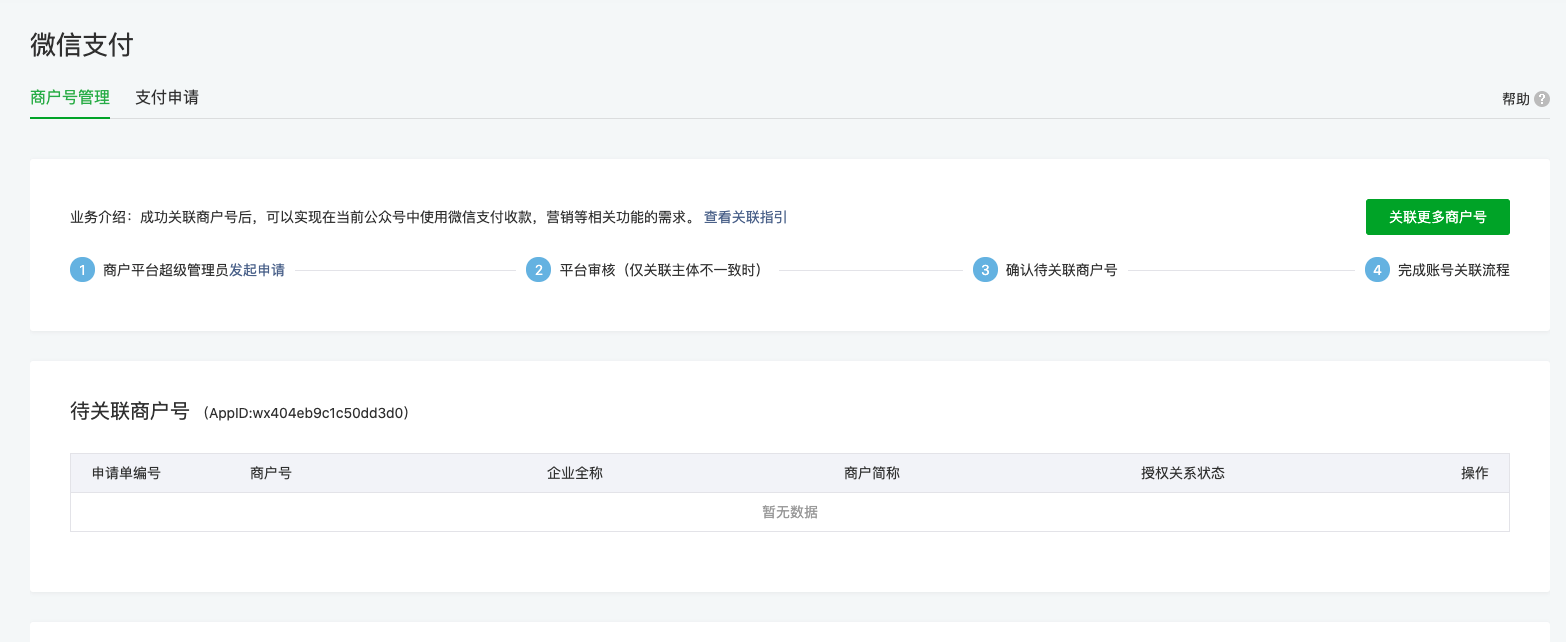Click the 商户号 column header
Viewport: 1566px width, 642px height.
[x=271, y=473]
